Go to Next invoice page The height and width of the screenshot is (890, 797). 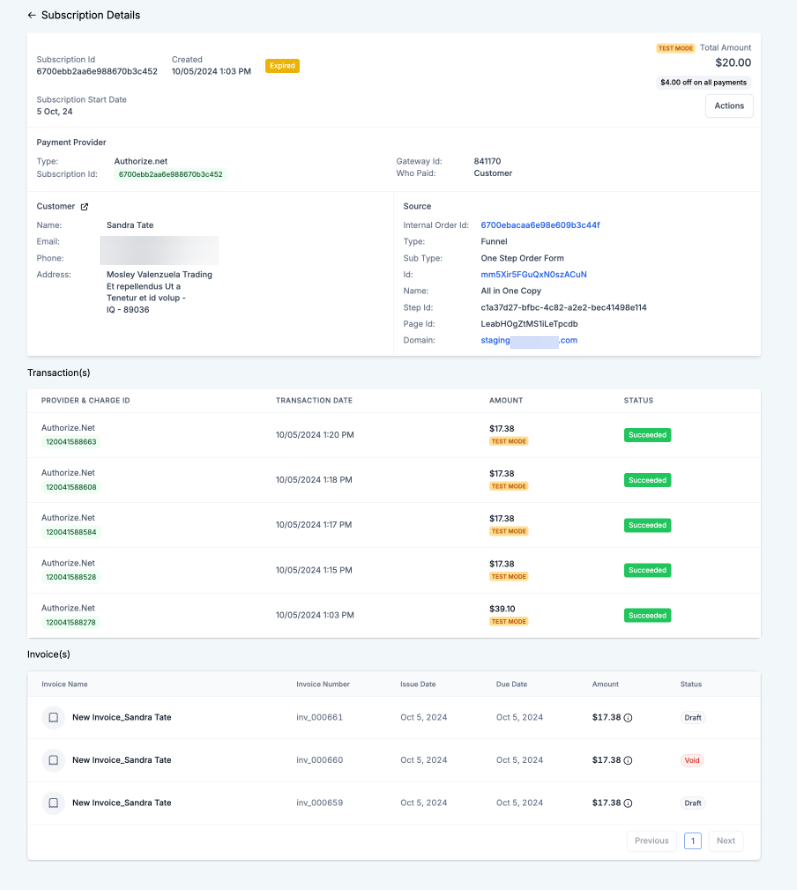(726, 841)
